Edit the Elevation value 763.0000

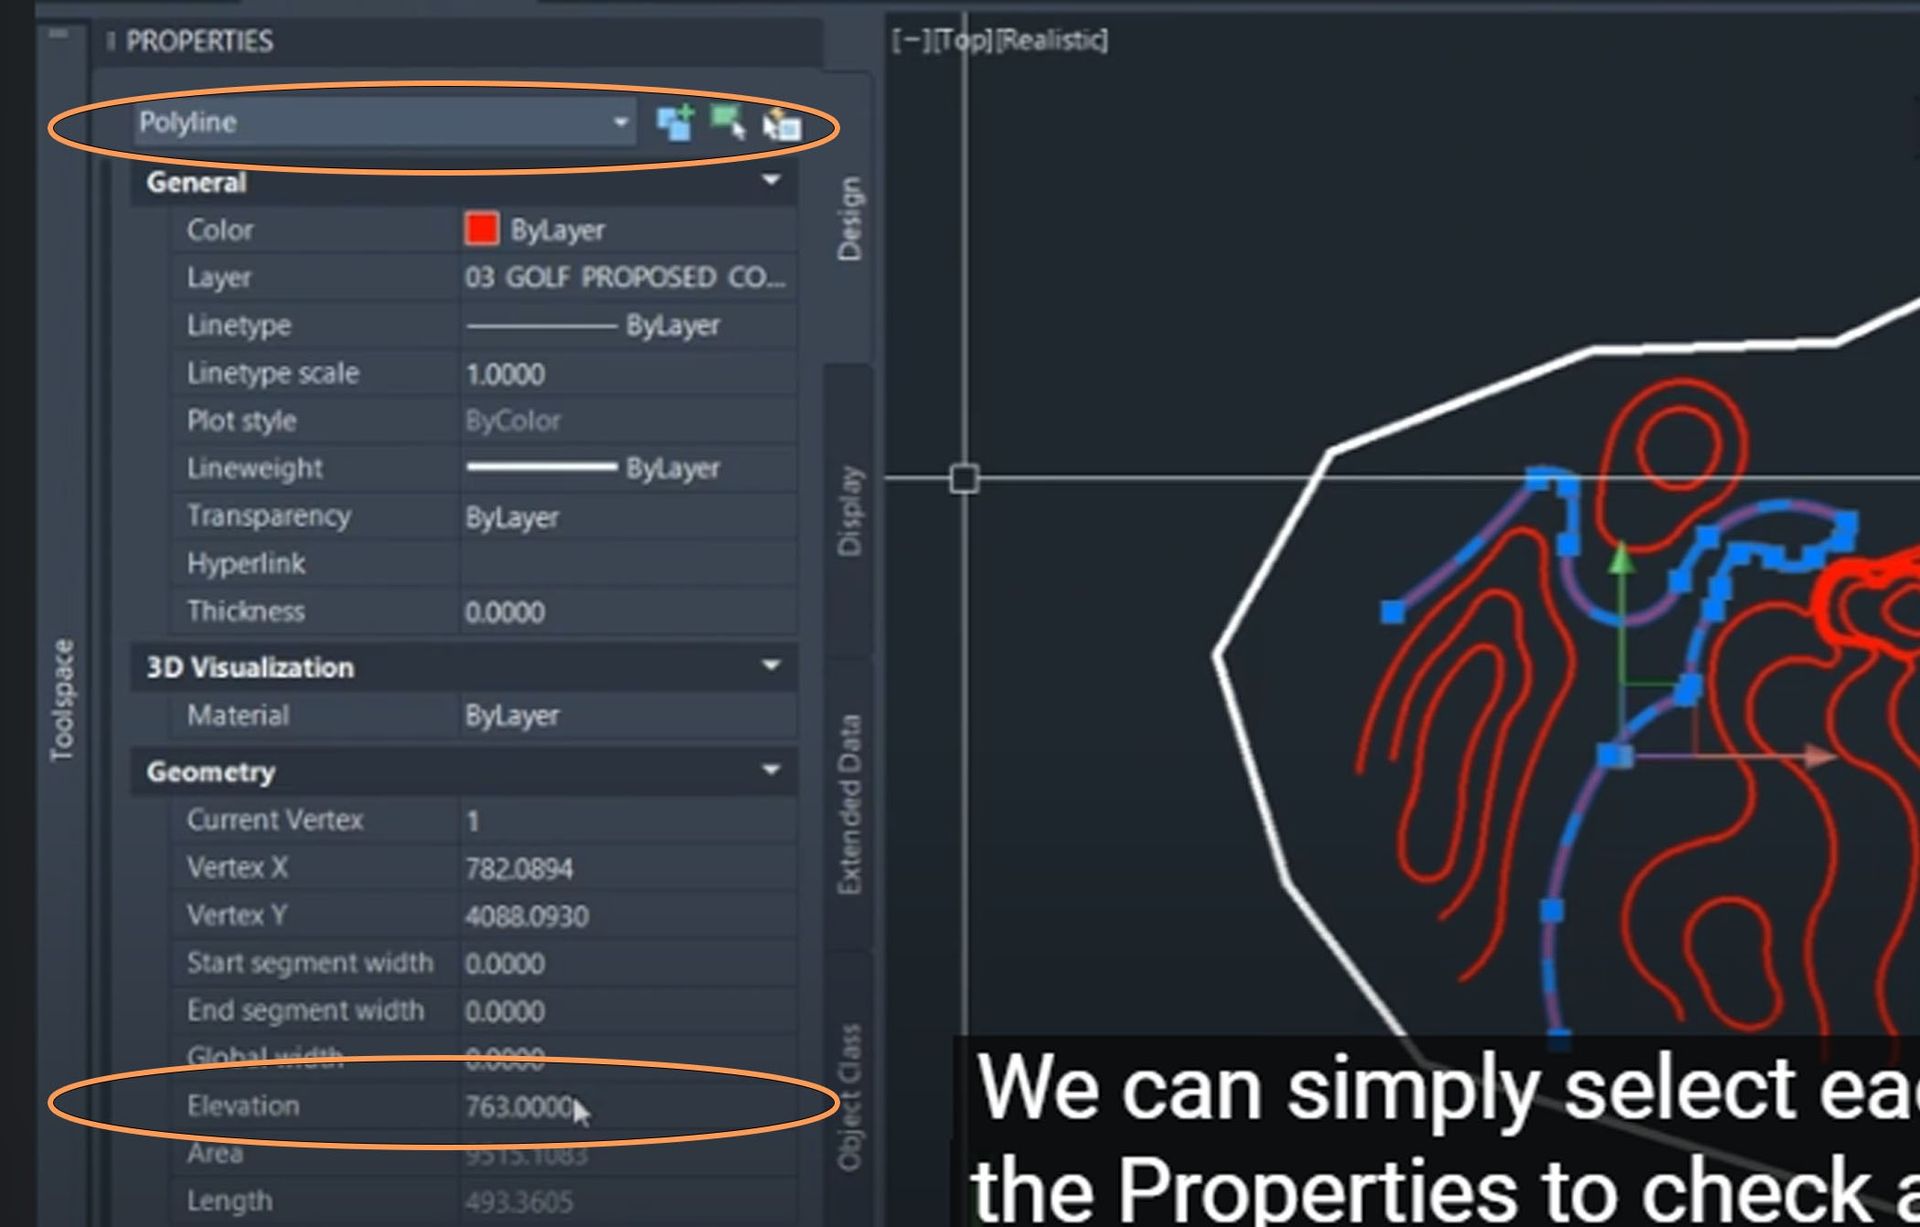point(627,1106)
